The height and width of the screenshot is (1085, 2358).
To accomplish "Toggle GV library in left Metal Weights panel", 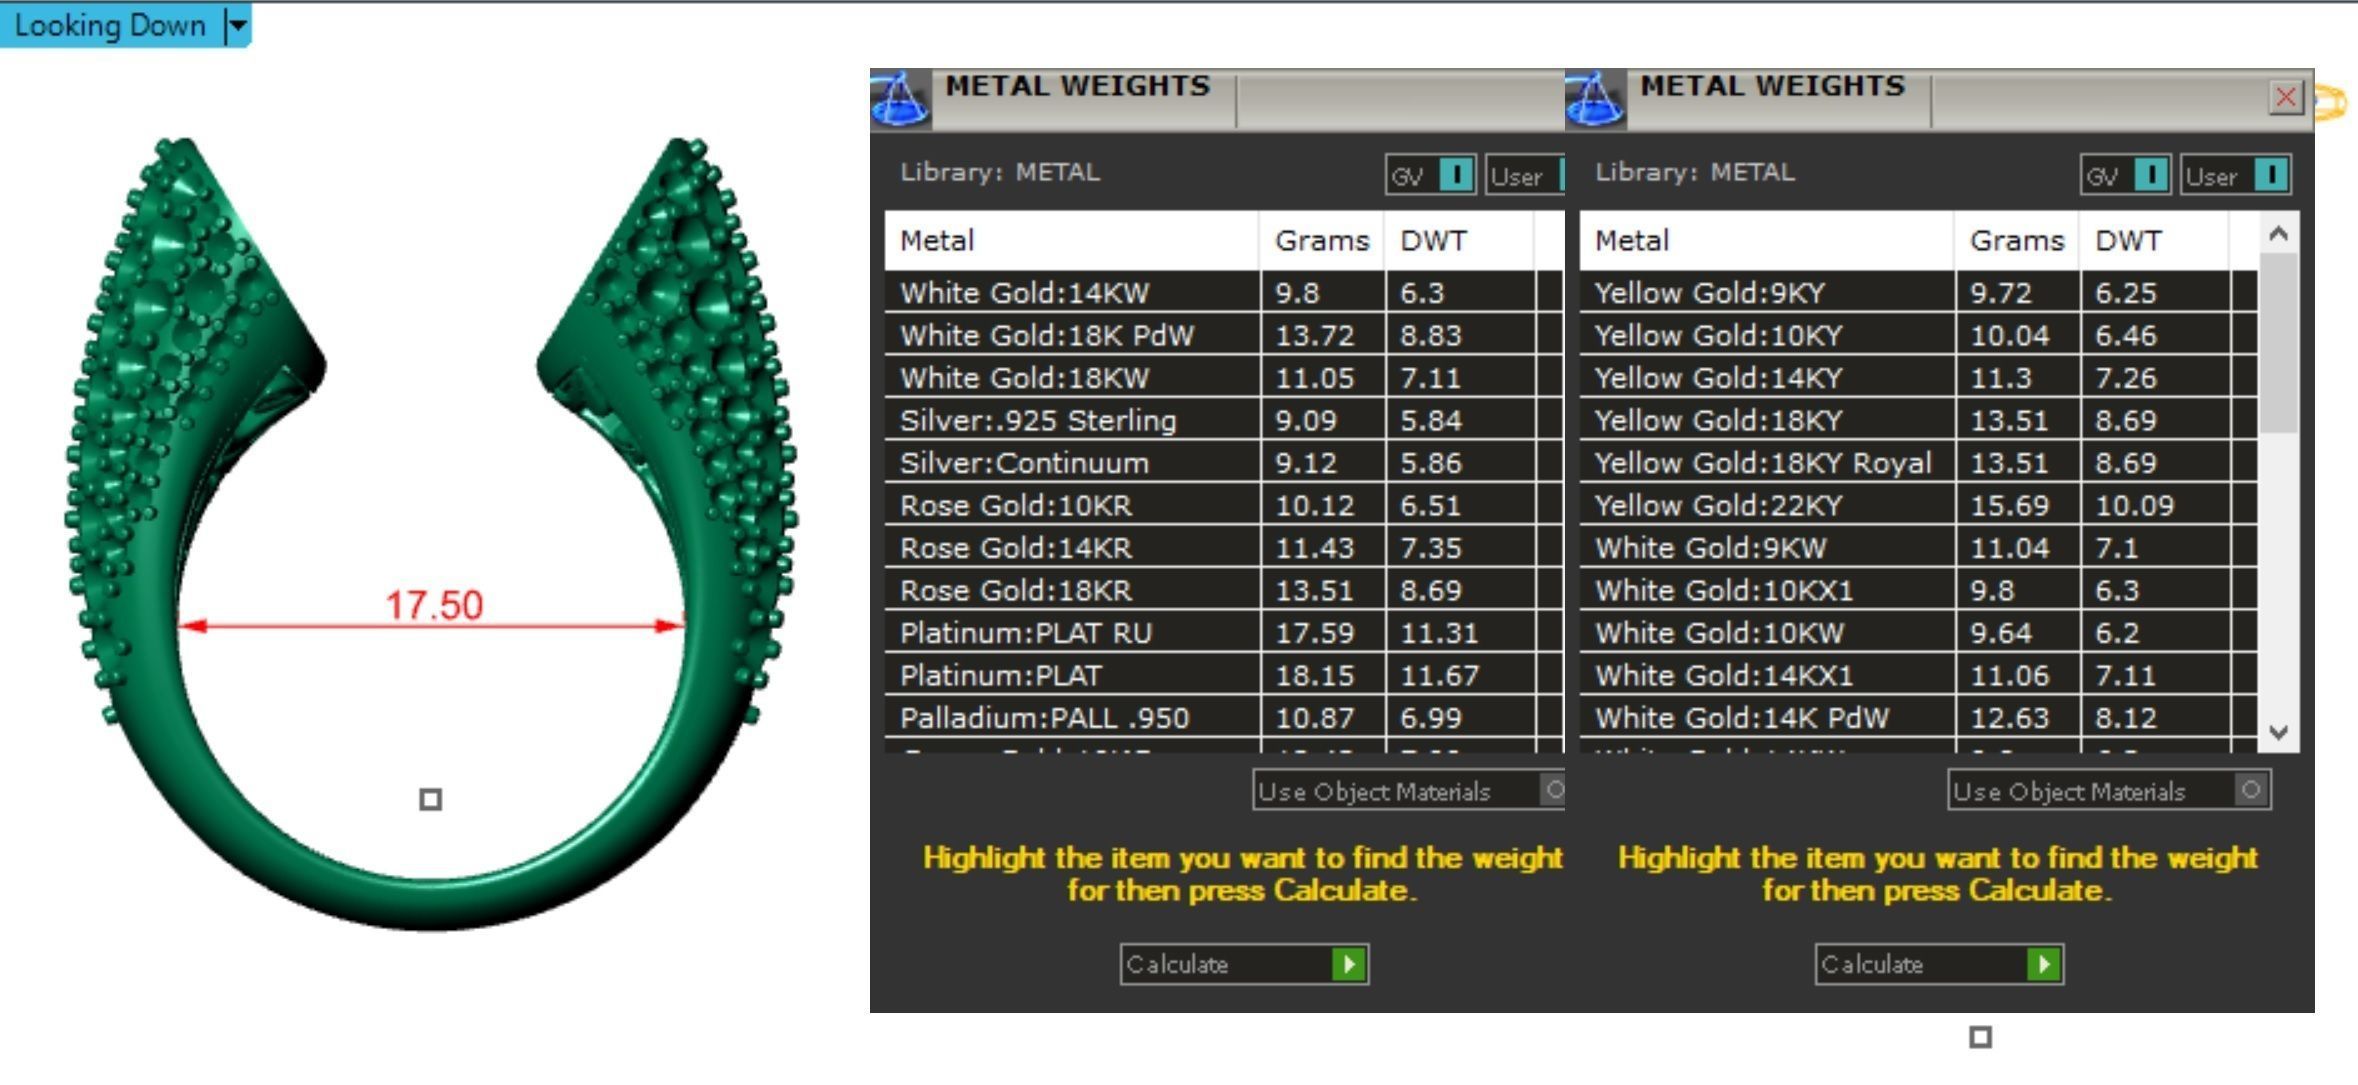I will coord(1430,176).
